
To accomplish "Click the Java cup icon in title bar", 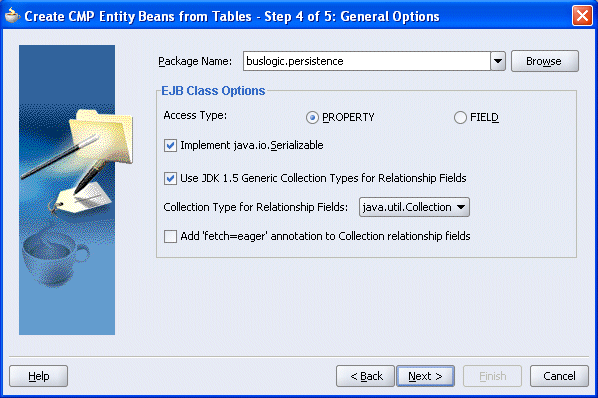I will click(x=13, y=16).
